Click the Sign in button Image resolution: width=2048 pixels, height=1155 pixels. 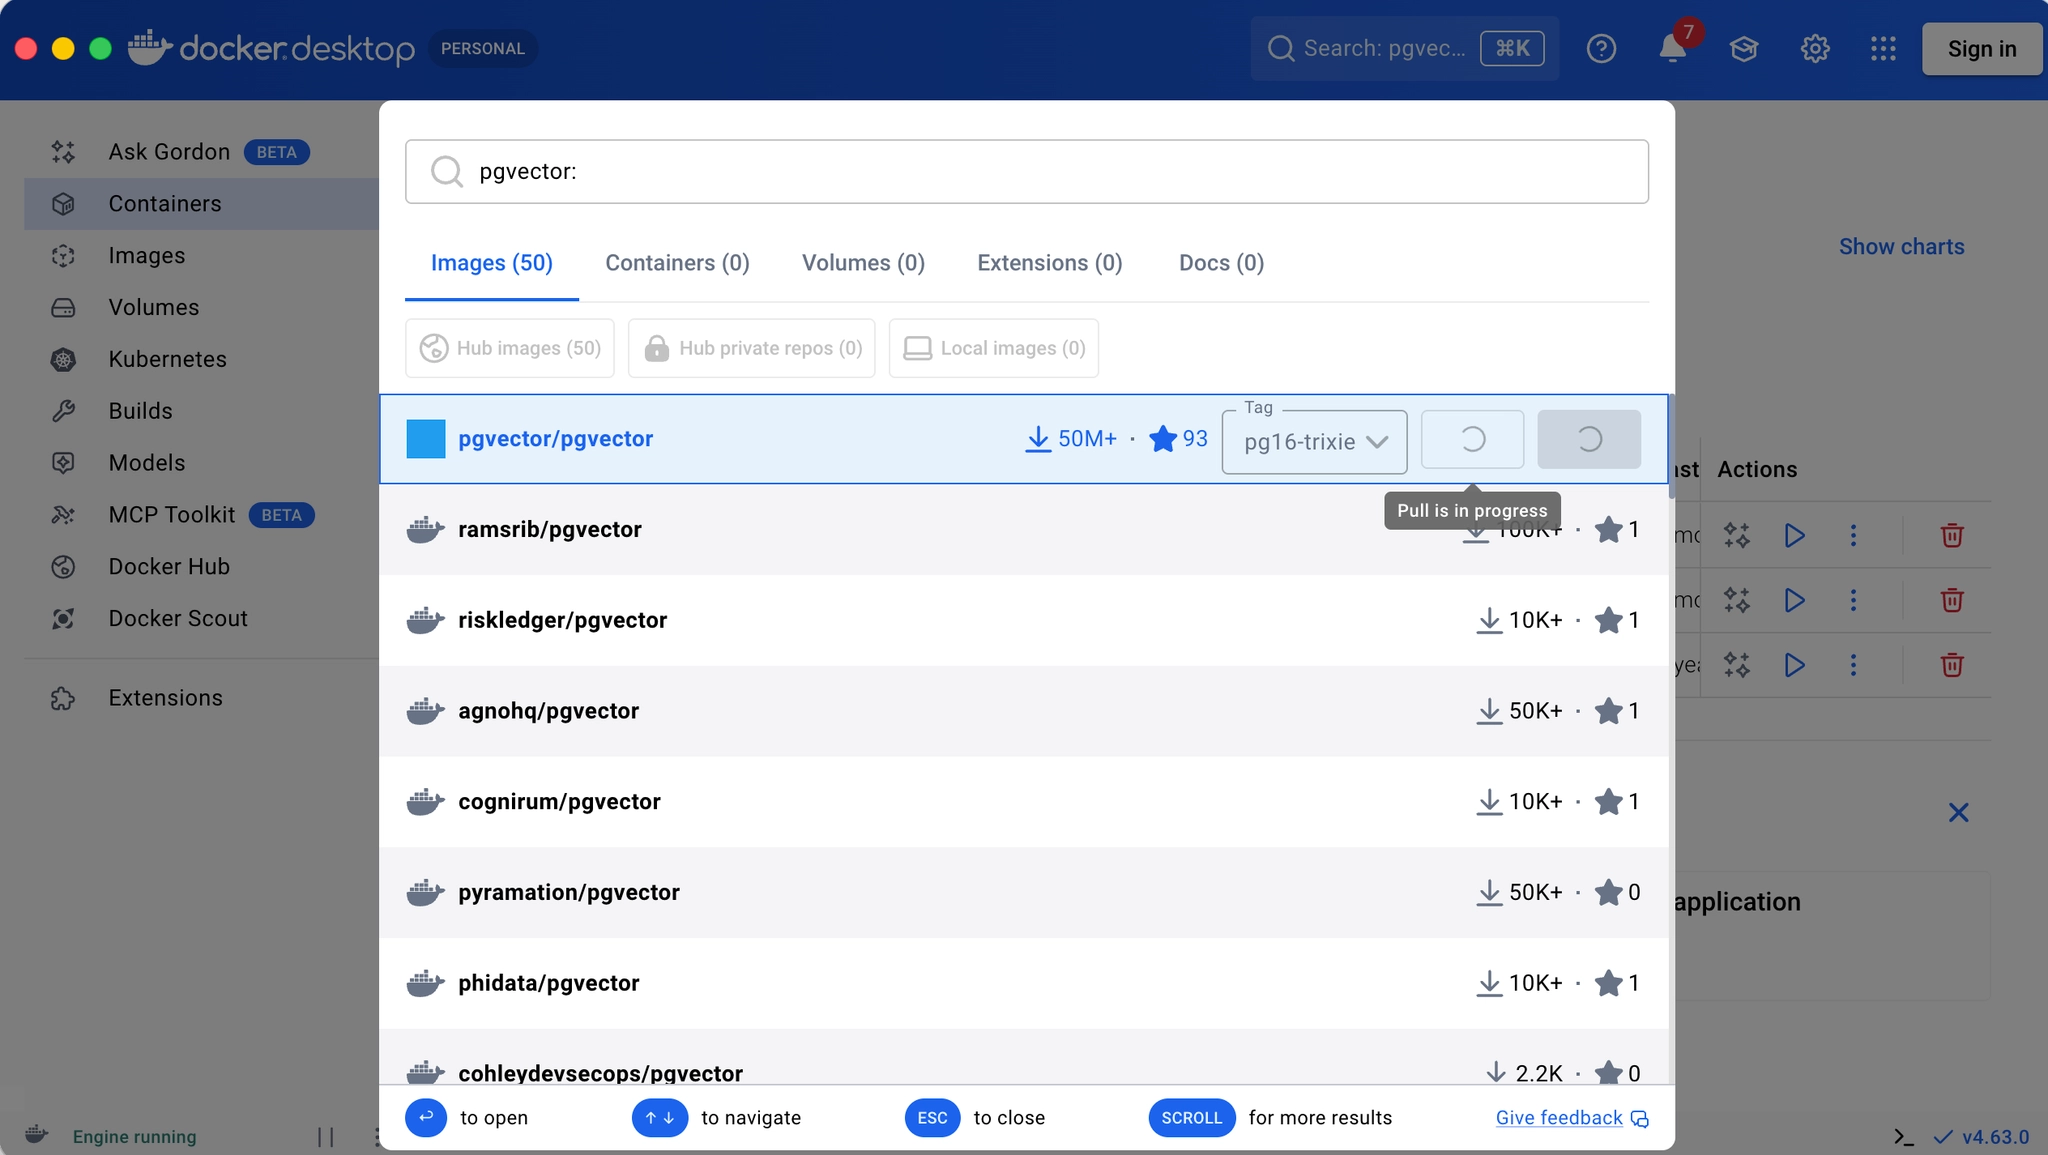[1981, 48]
